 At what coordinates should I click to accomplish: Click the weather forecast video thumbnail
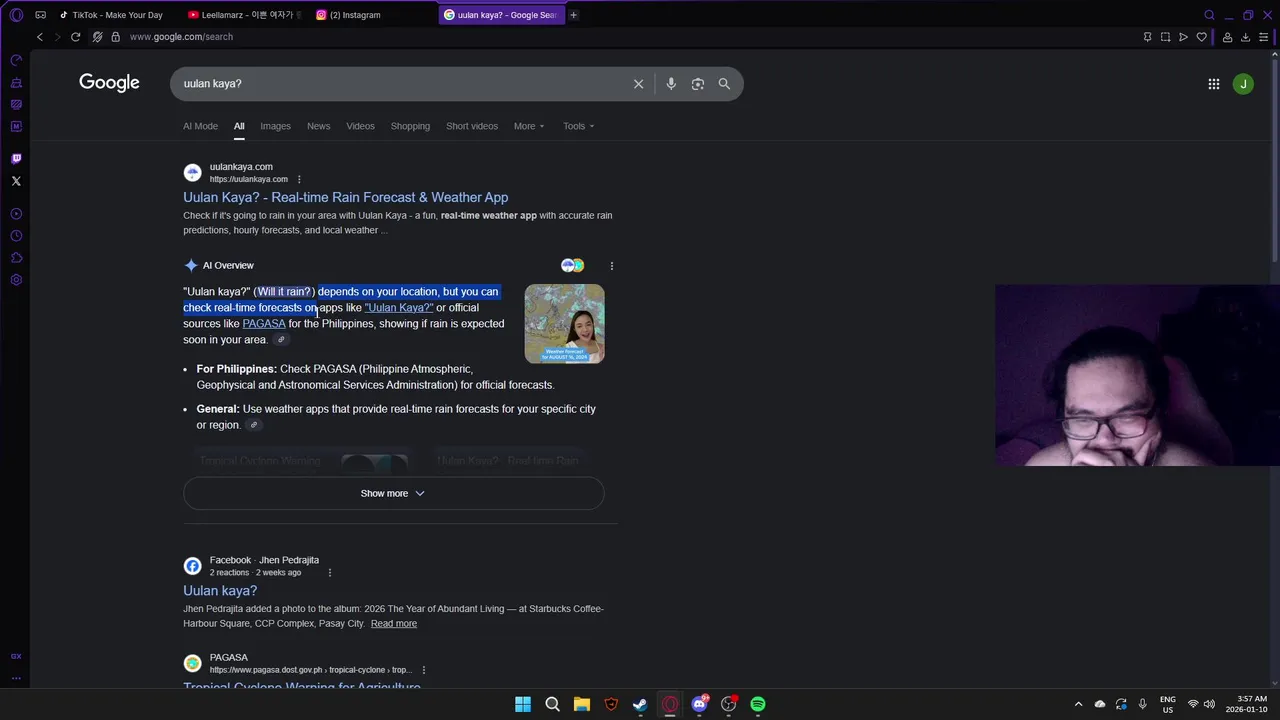pyautogui.click(x=564, y=324)
